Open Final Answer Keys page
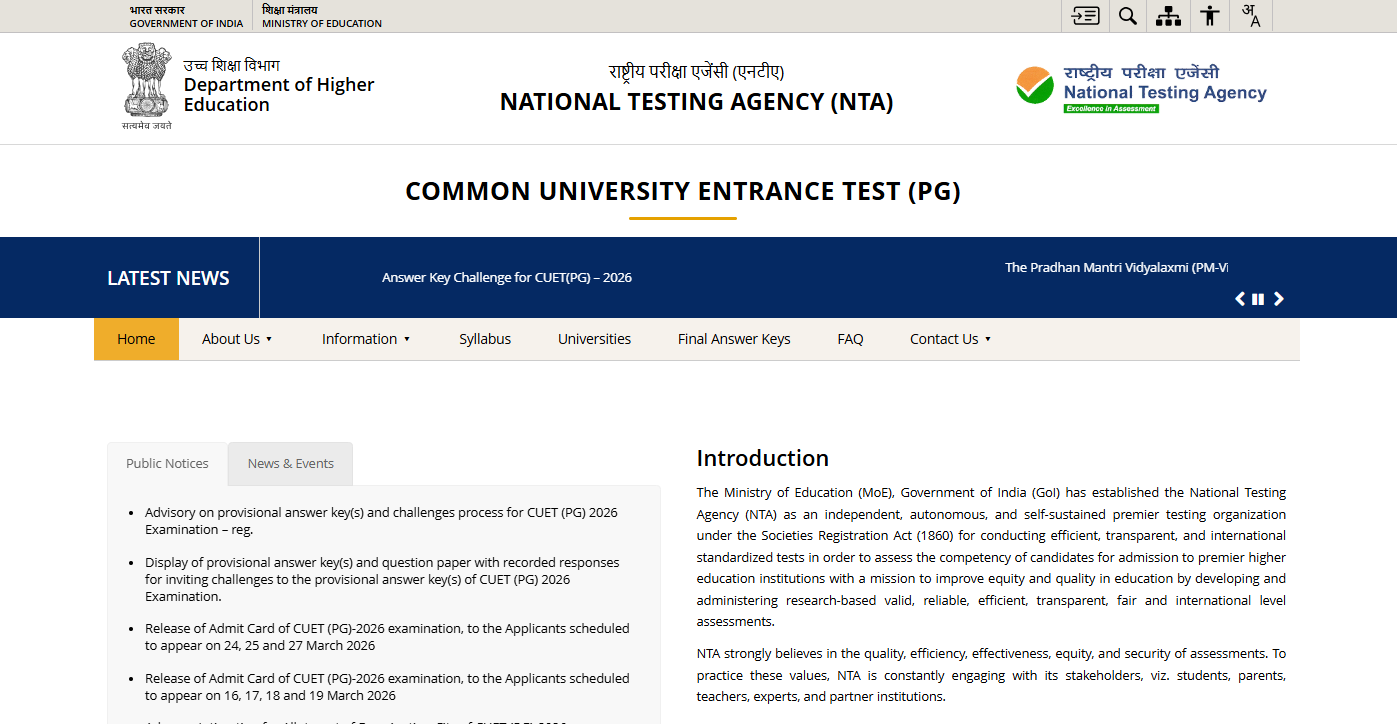This screenshot has height=724, width=1397. point(734,339)
